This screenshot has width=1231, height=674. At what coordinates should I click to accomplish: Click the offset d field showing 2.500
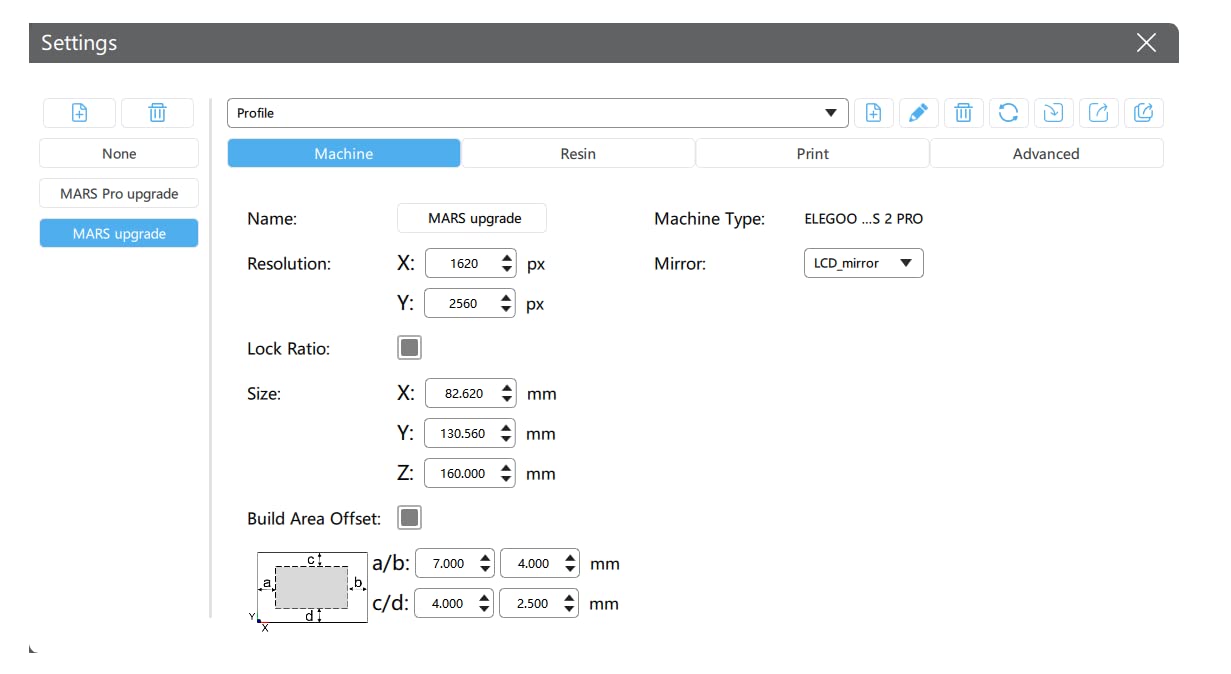(539, 604)
